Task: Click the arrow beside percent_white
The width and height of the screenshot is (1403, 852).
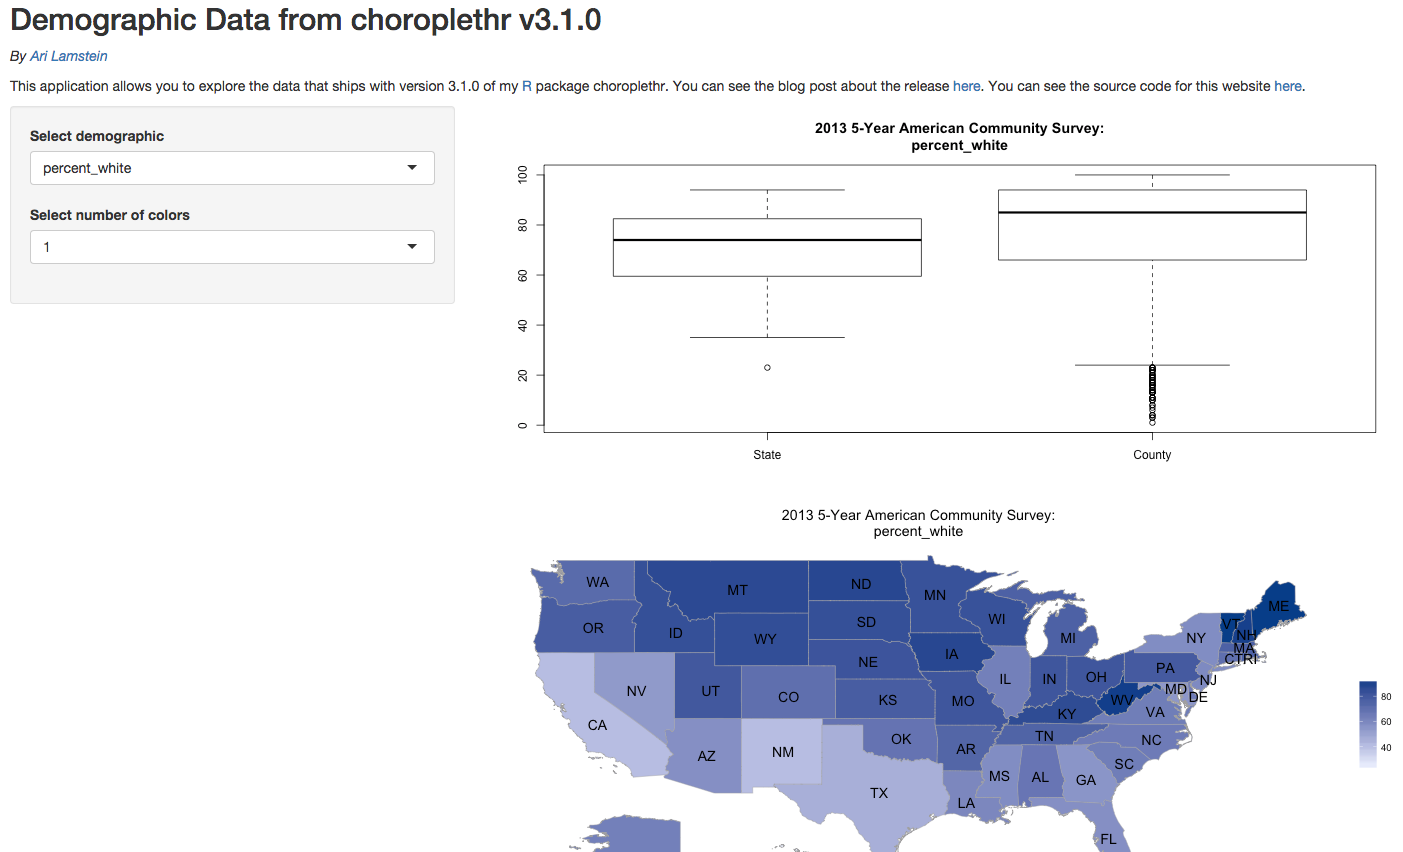Action: [x=412, y=168]
